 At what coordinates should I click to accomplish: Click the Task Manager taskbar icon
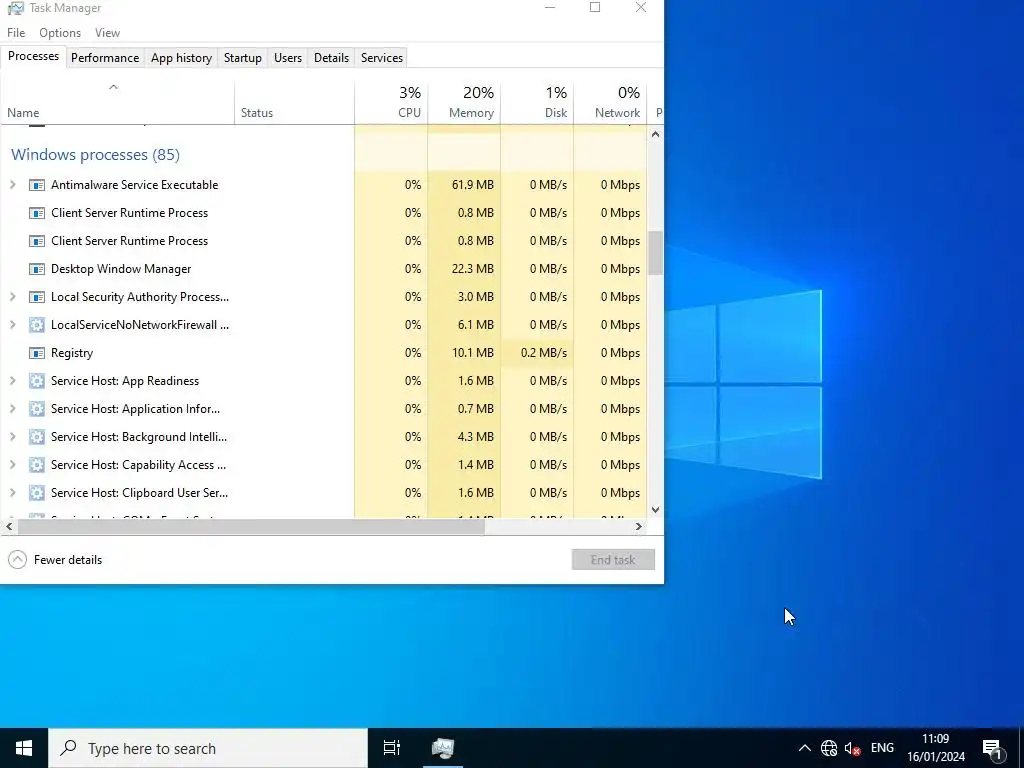click(443, 748)
